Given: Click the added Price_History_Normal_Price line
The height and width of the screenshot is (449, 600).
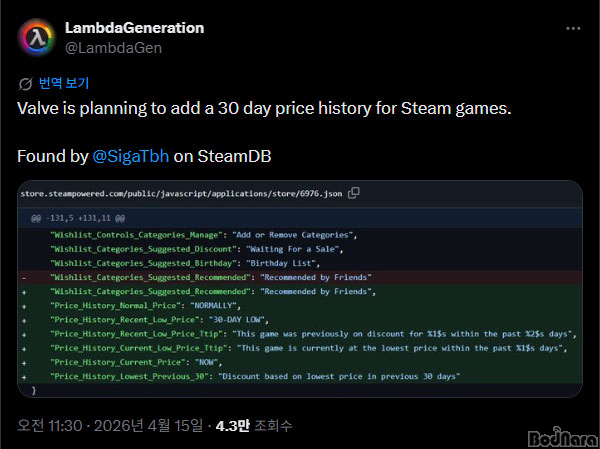Looking at the screenshot, I should pos(150,305).
